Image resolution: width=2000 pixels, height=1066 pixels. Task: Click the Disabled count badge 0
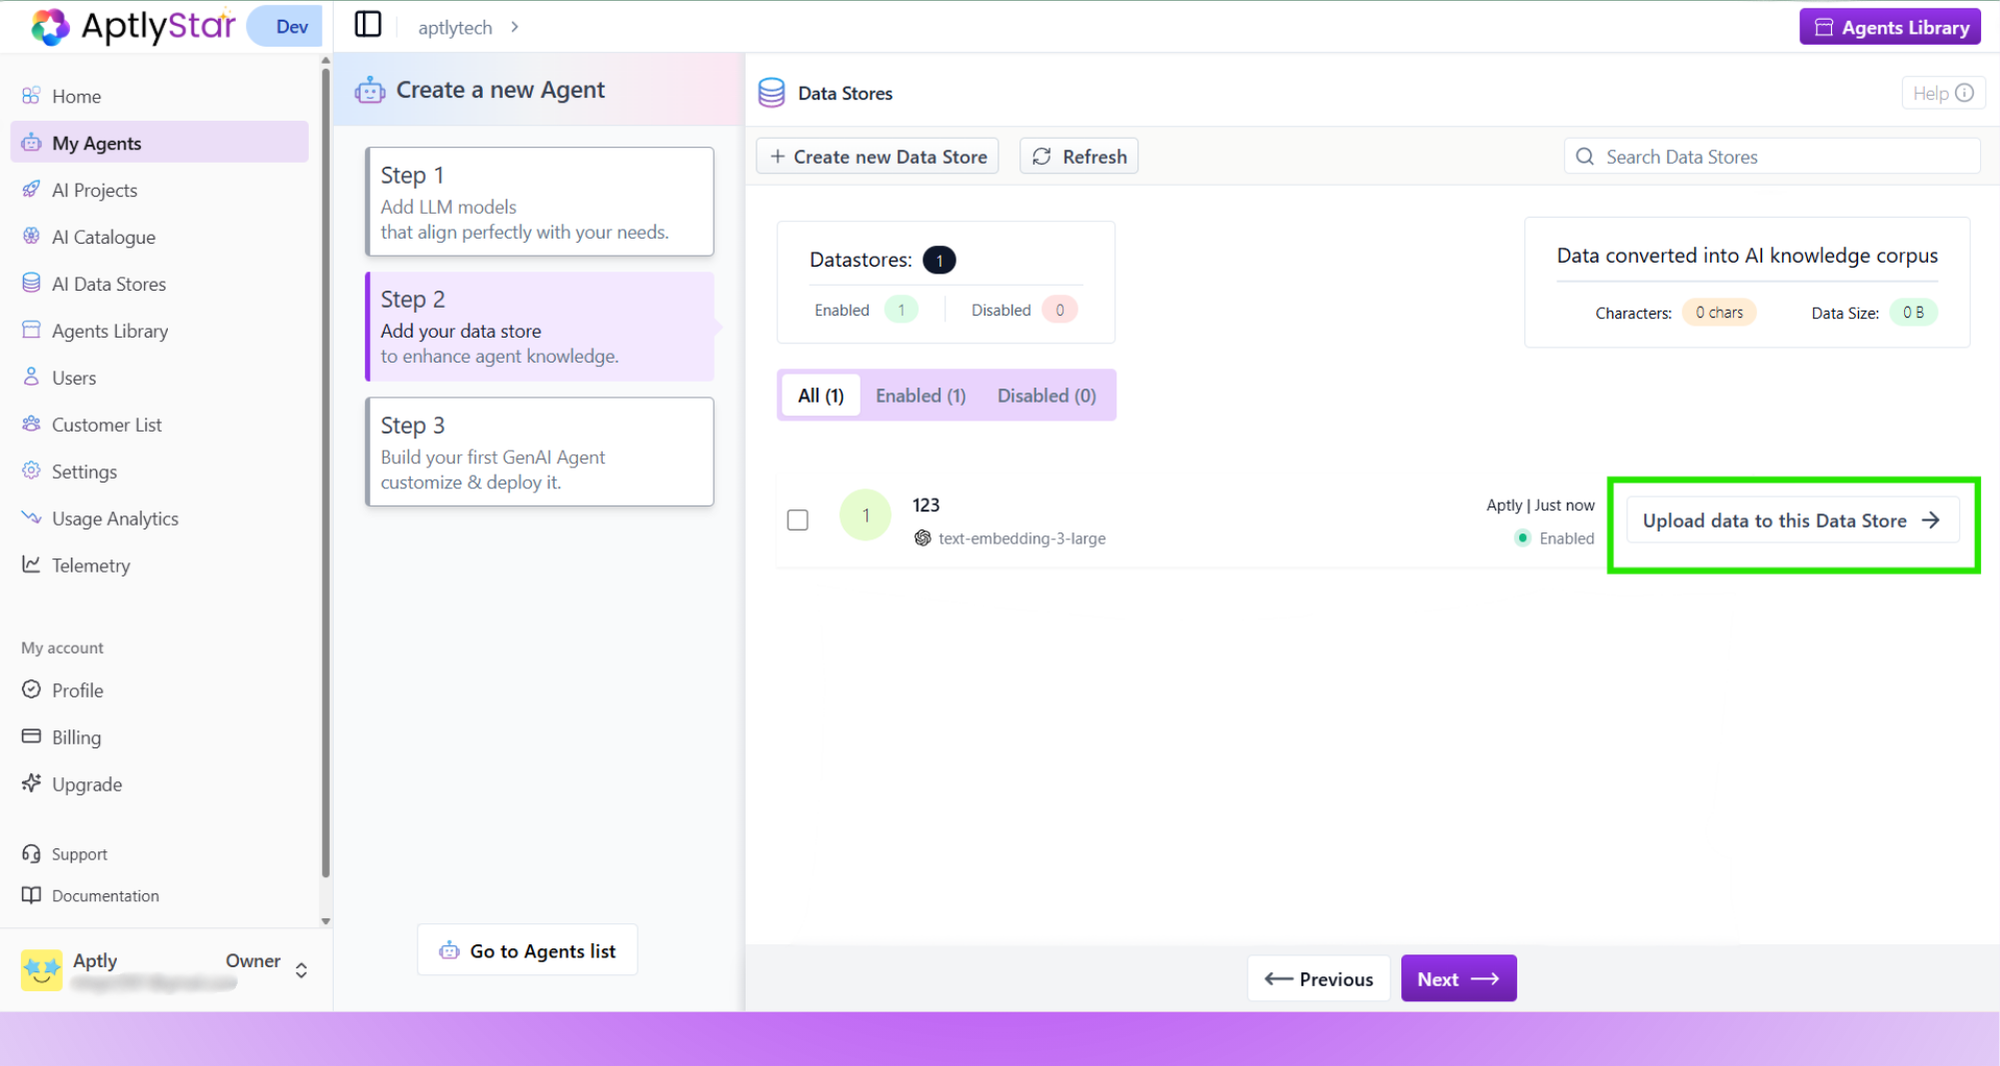[1059, 310]
